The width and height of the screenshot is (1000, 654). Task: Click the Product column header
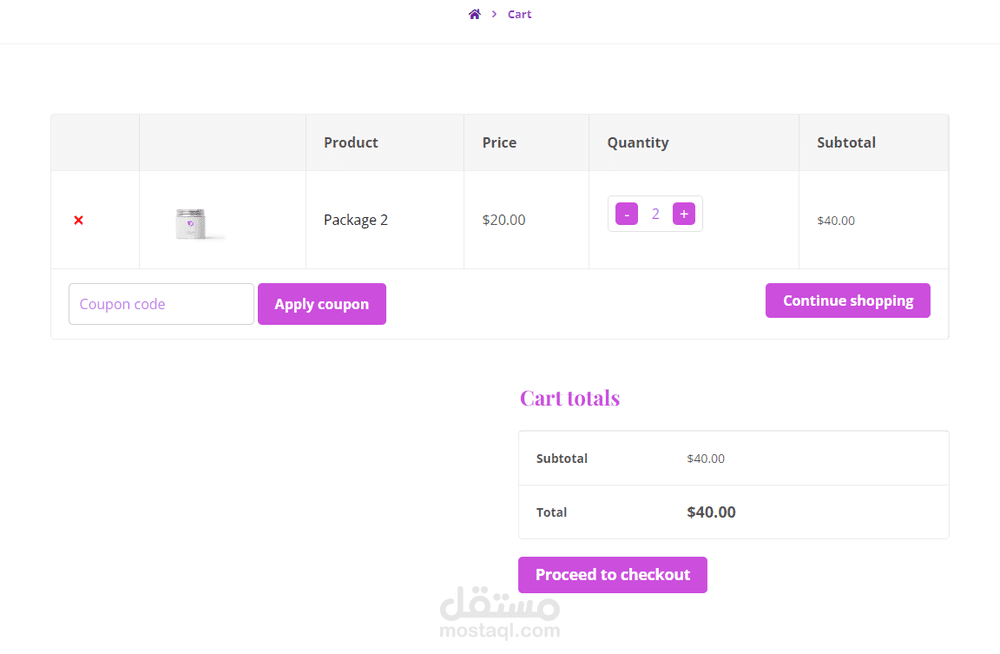pos(350,142)
